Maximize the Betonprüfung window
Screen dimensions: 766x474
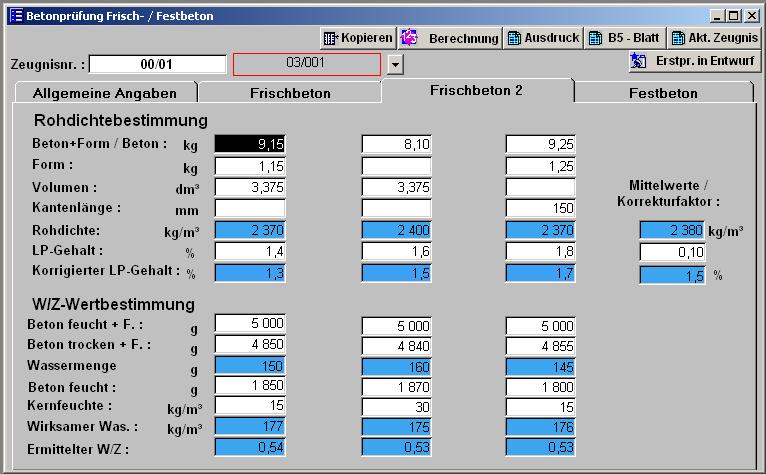tap(735, 16)
